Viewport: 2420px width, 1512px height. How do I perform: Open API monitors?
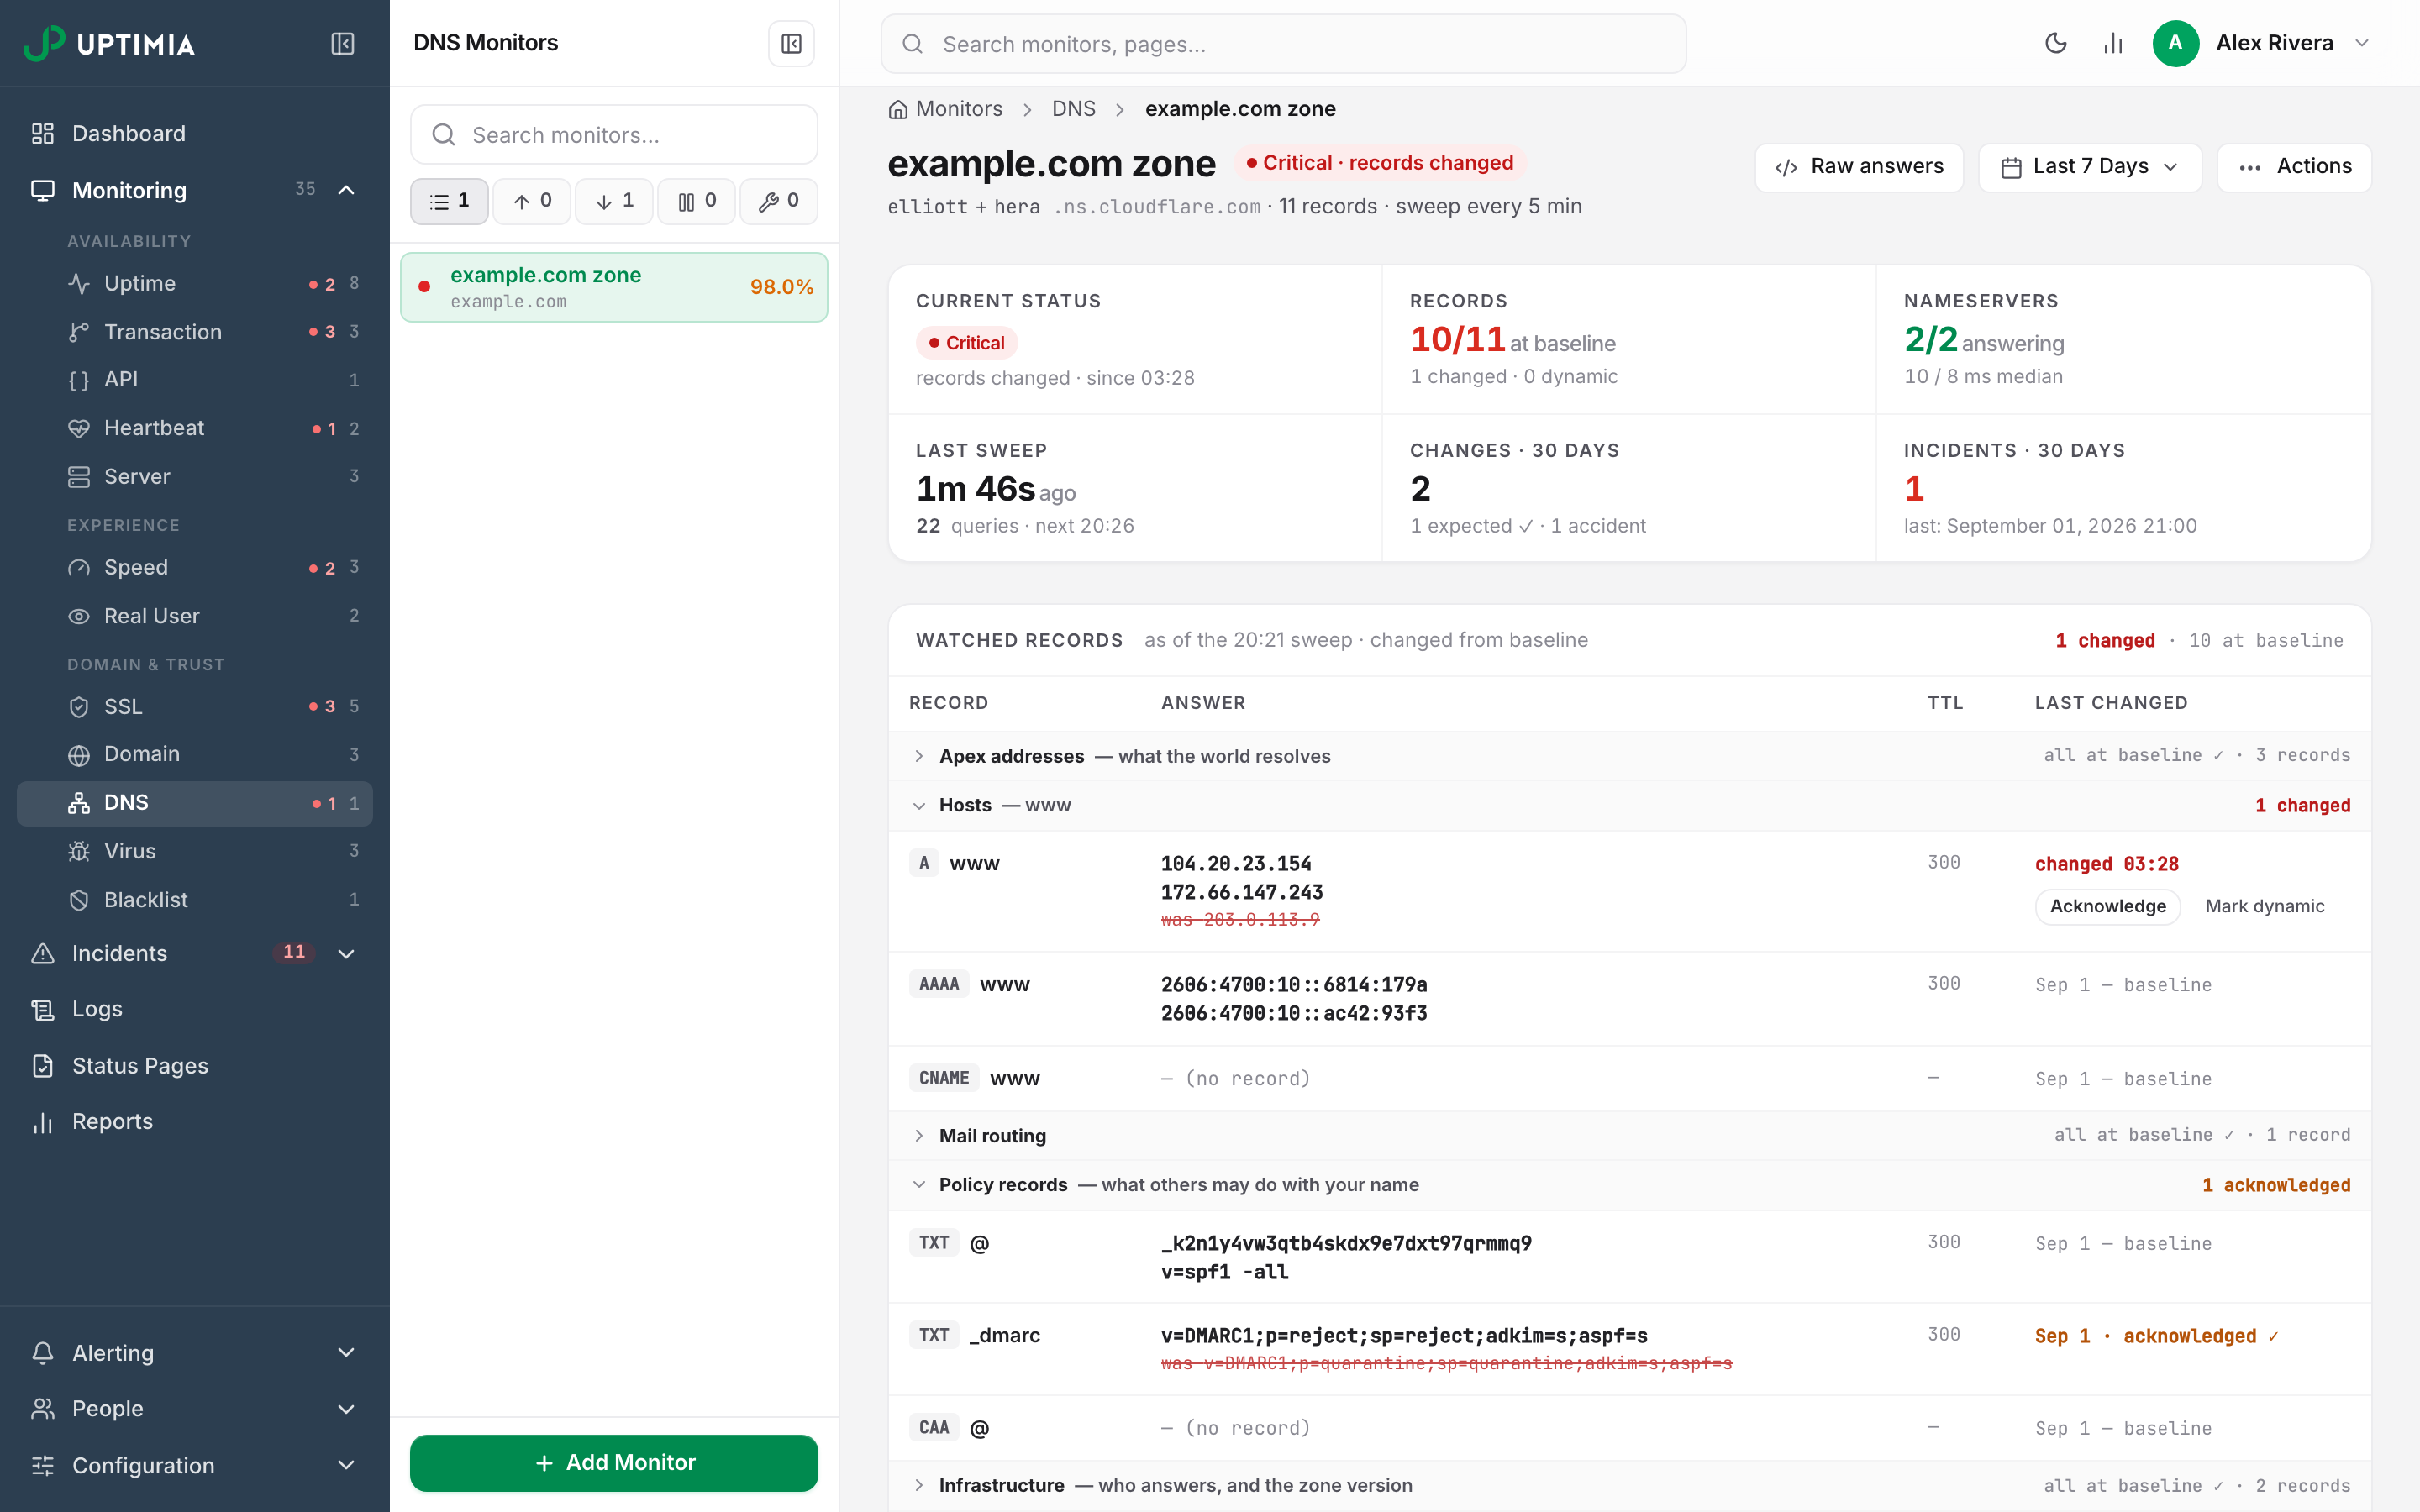coord(195,380)
